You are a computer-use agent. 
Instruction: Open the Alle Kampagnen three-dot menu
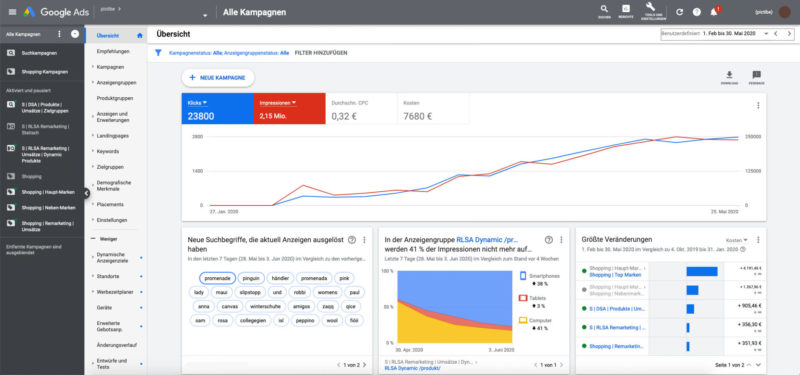pos(59,34)
